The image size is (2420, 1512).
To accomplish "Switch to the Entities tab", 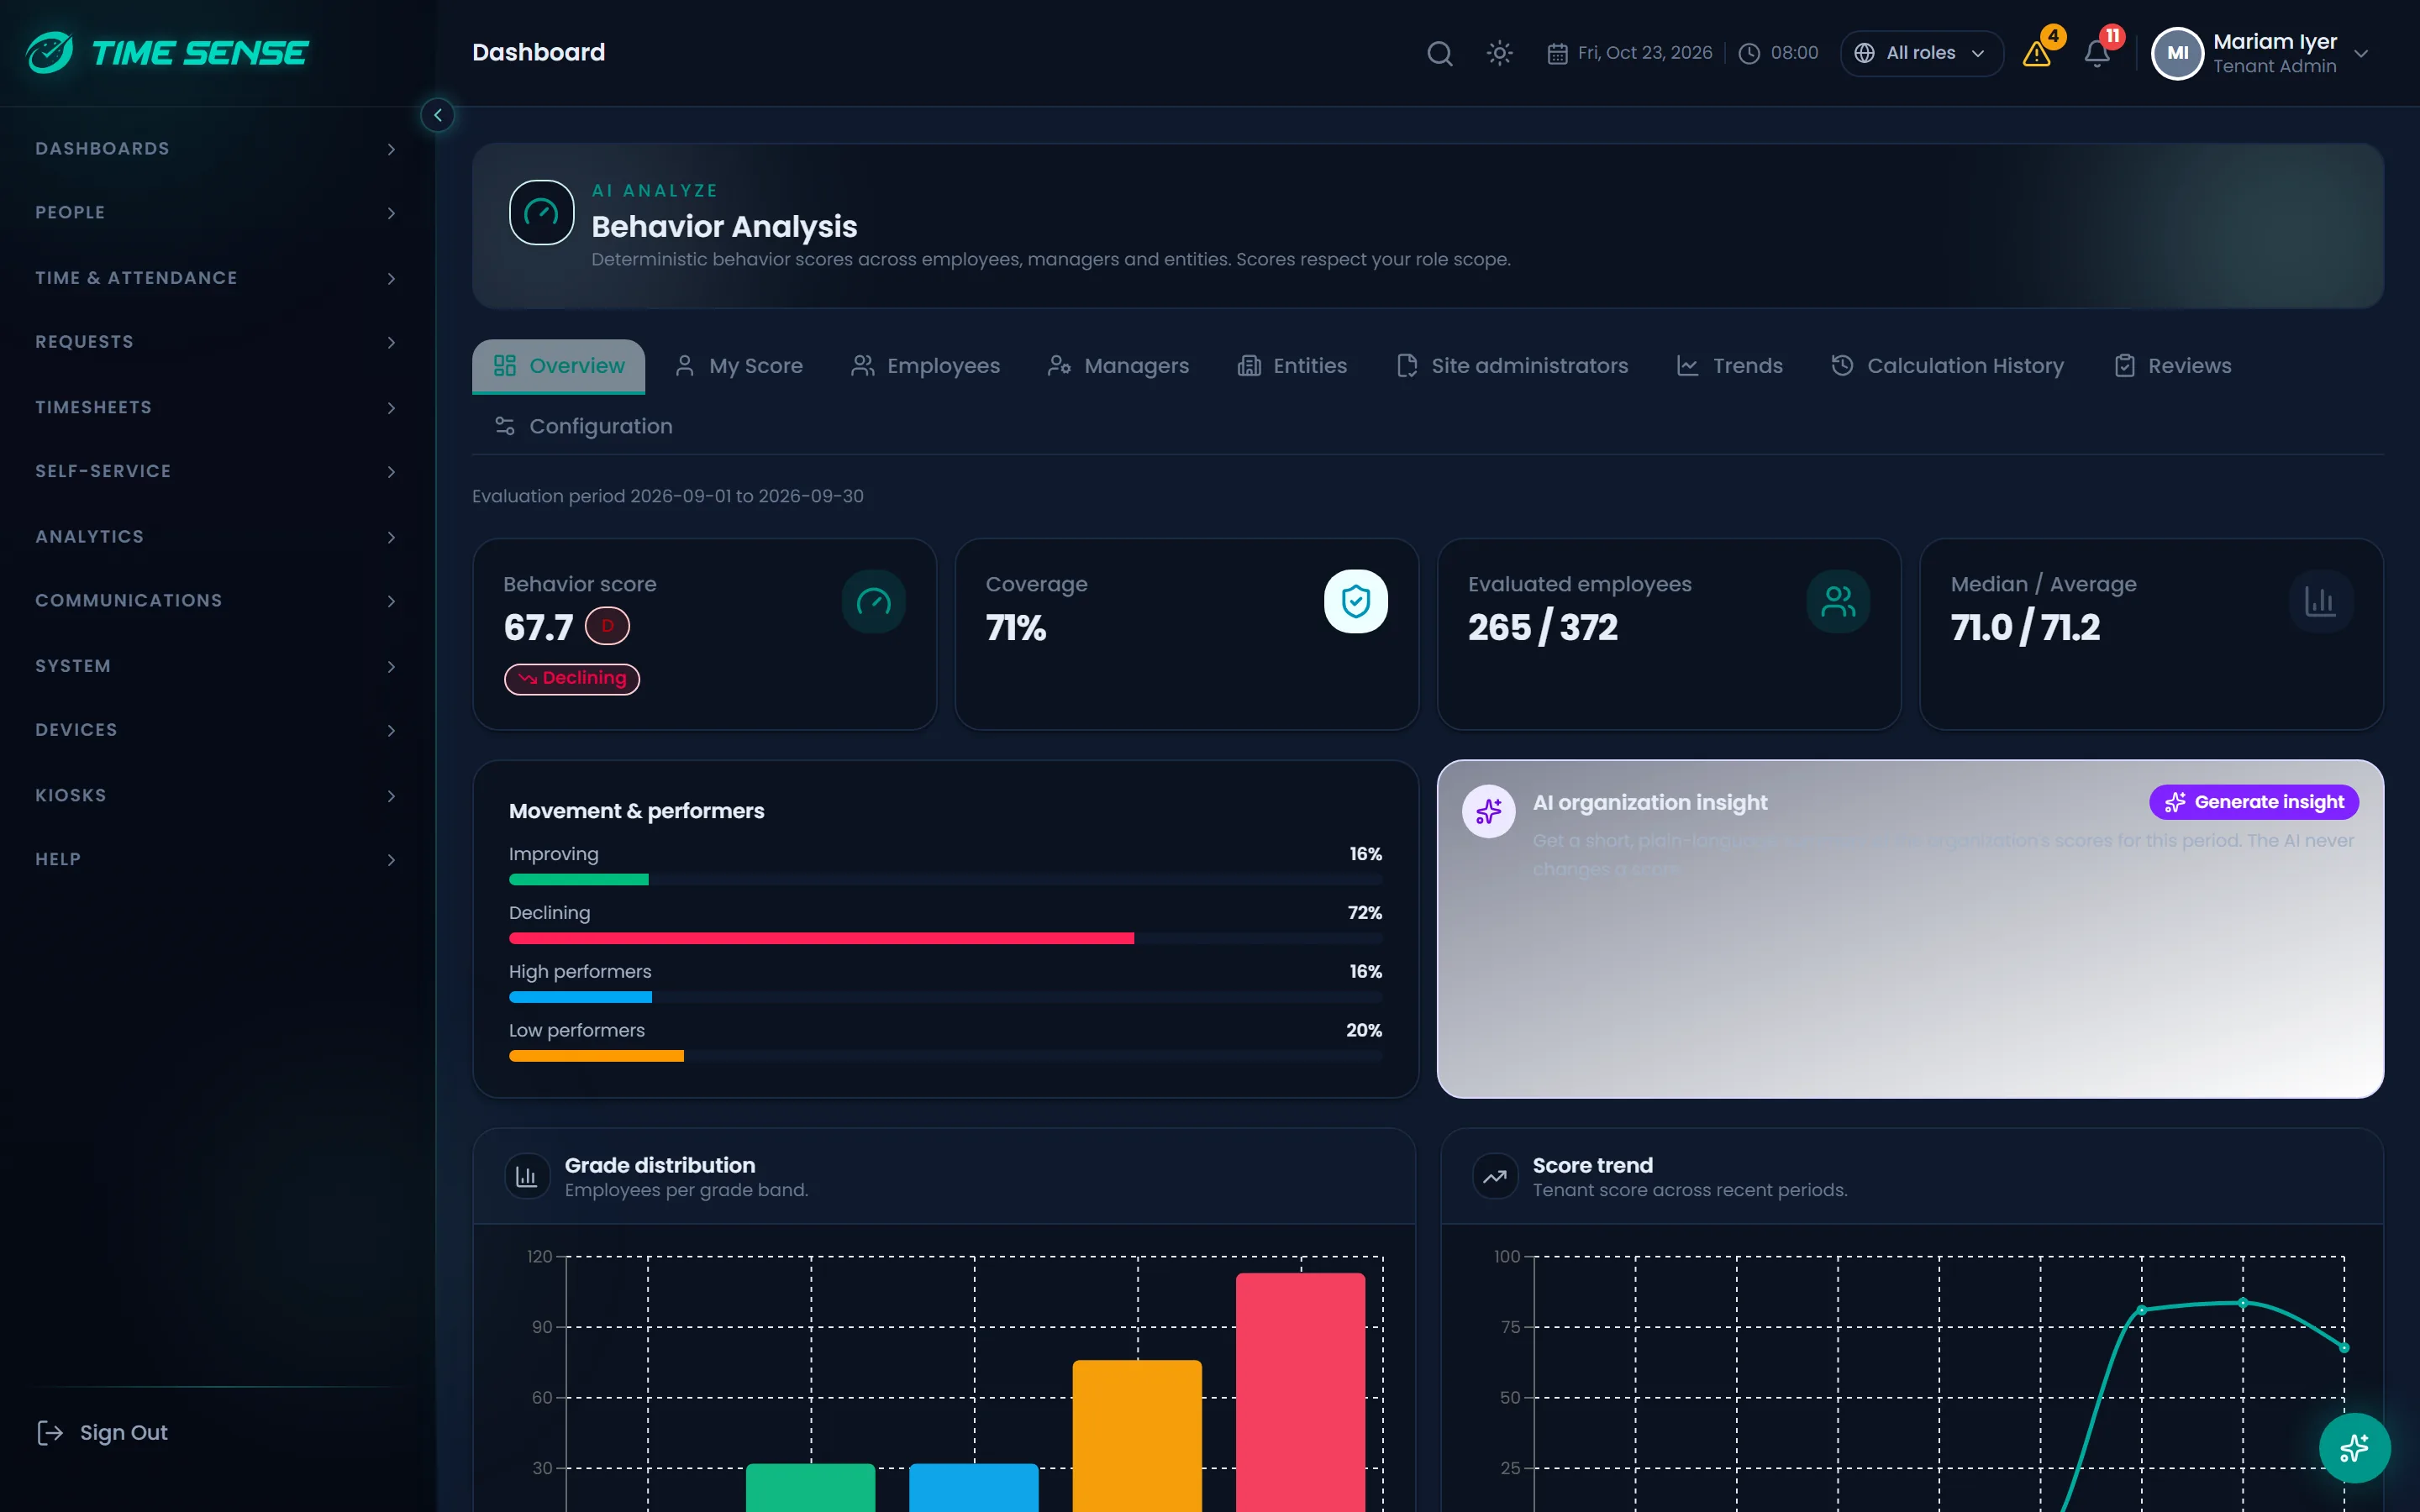I will coord(1292,366).
